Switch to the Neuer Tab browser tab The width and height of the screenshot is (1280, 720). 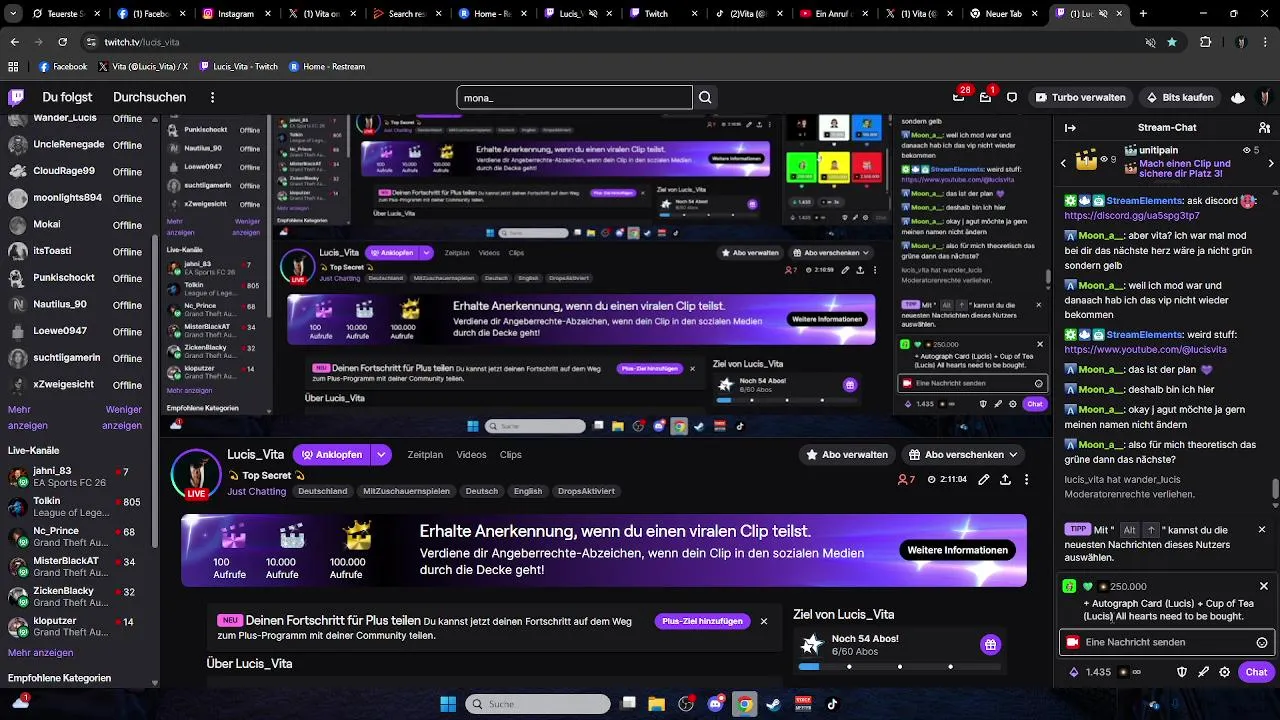coord(1005,14)
